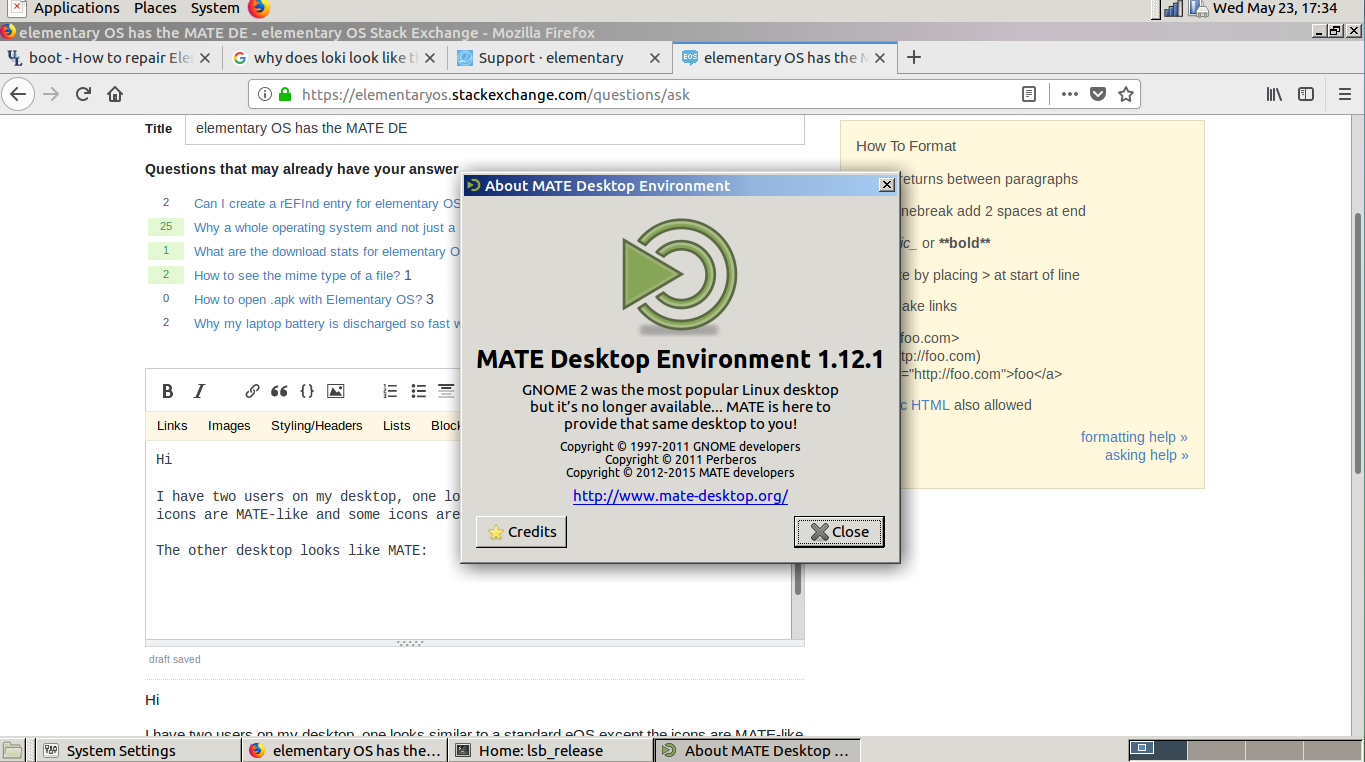Open "How to open .apk with Elementary OS?"

coord(308,299)
